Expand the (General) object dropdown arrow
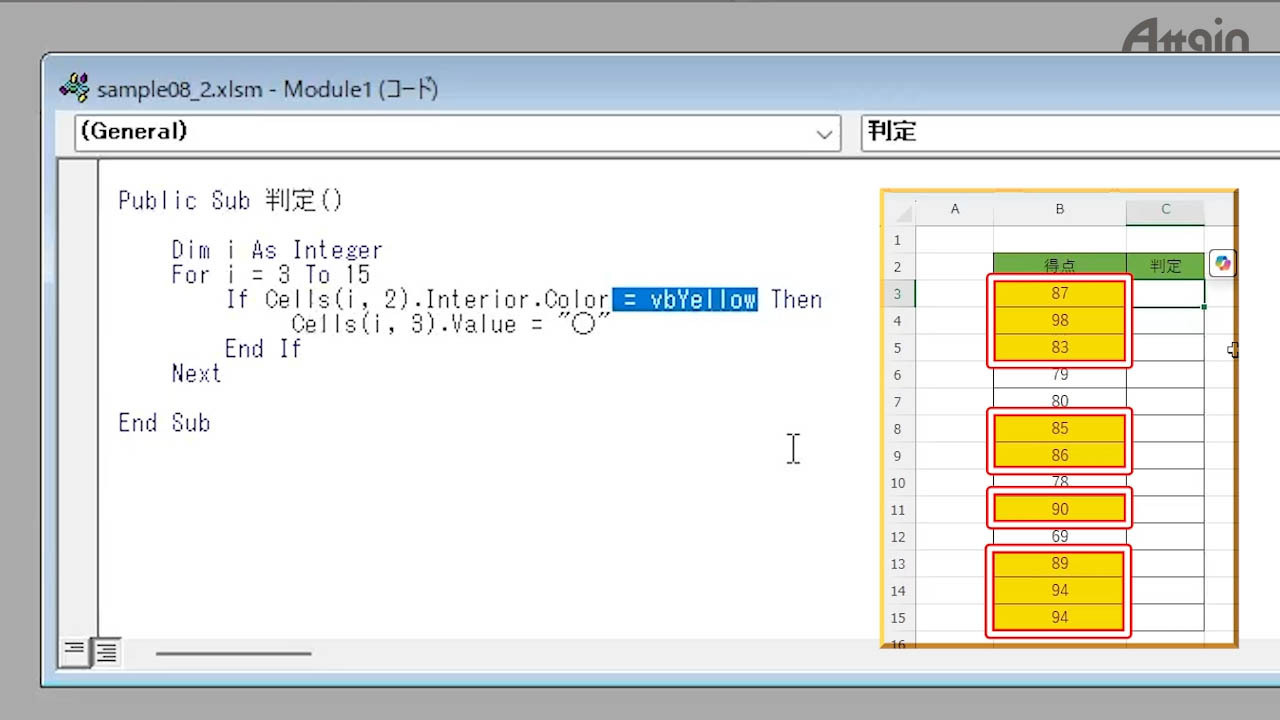 coord(825,133)
